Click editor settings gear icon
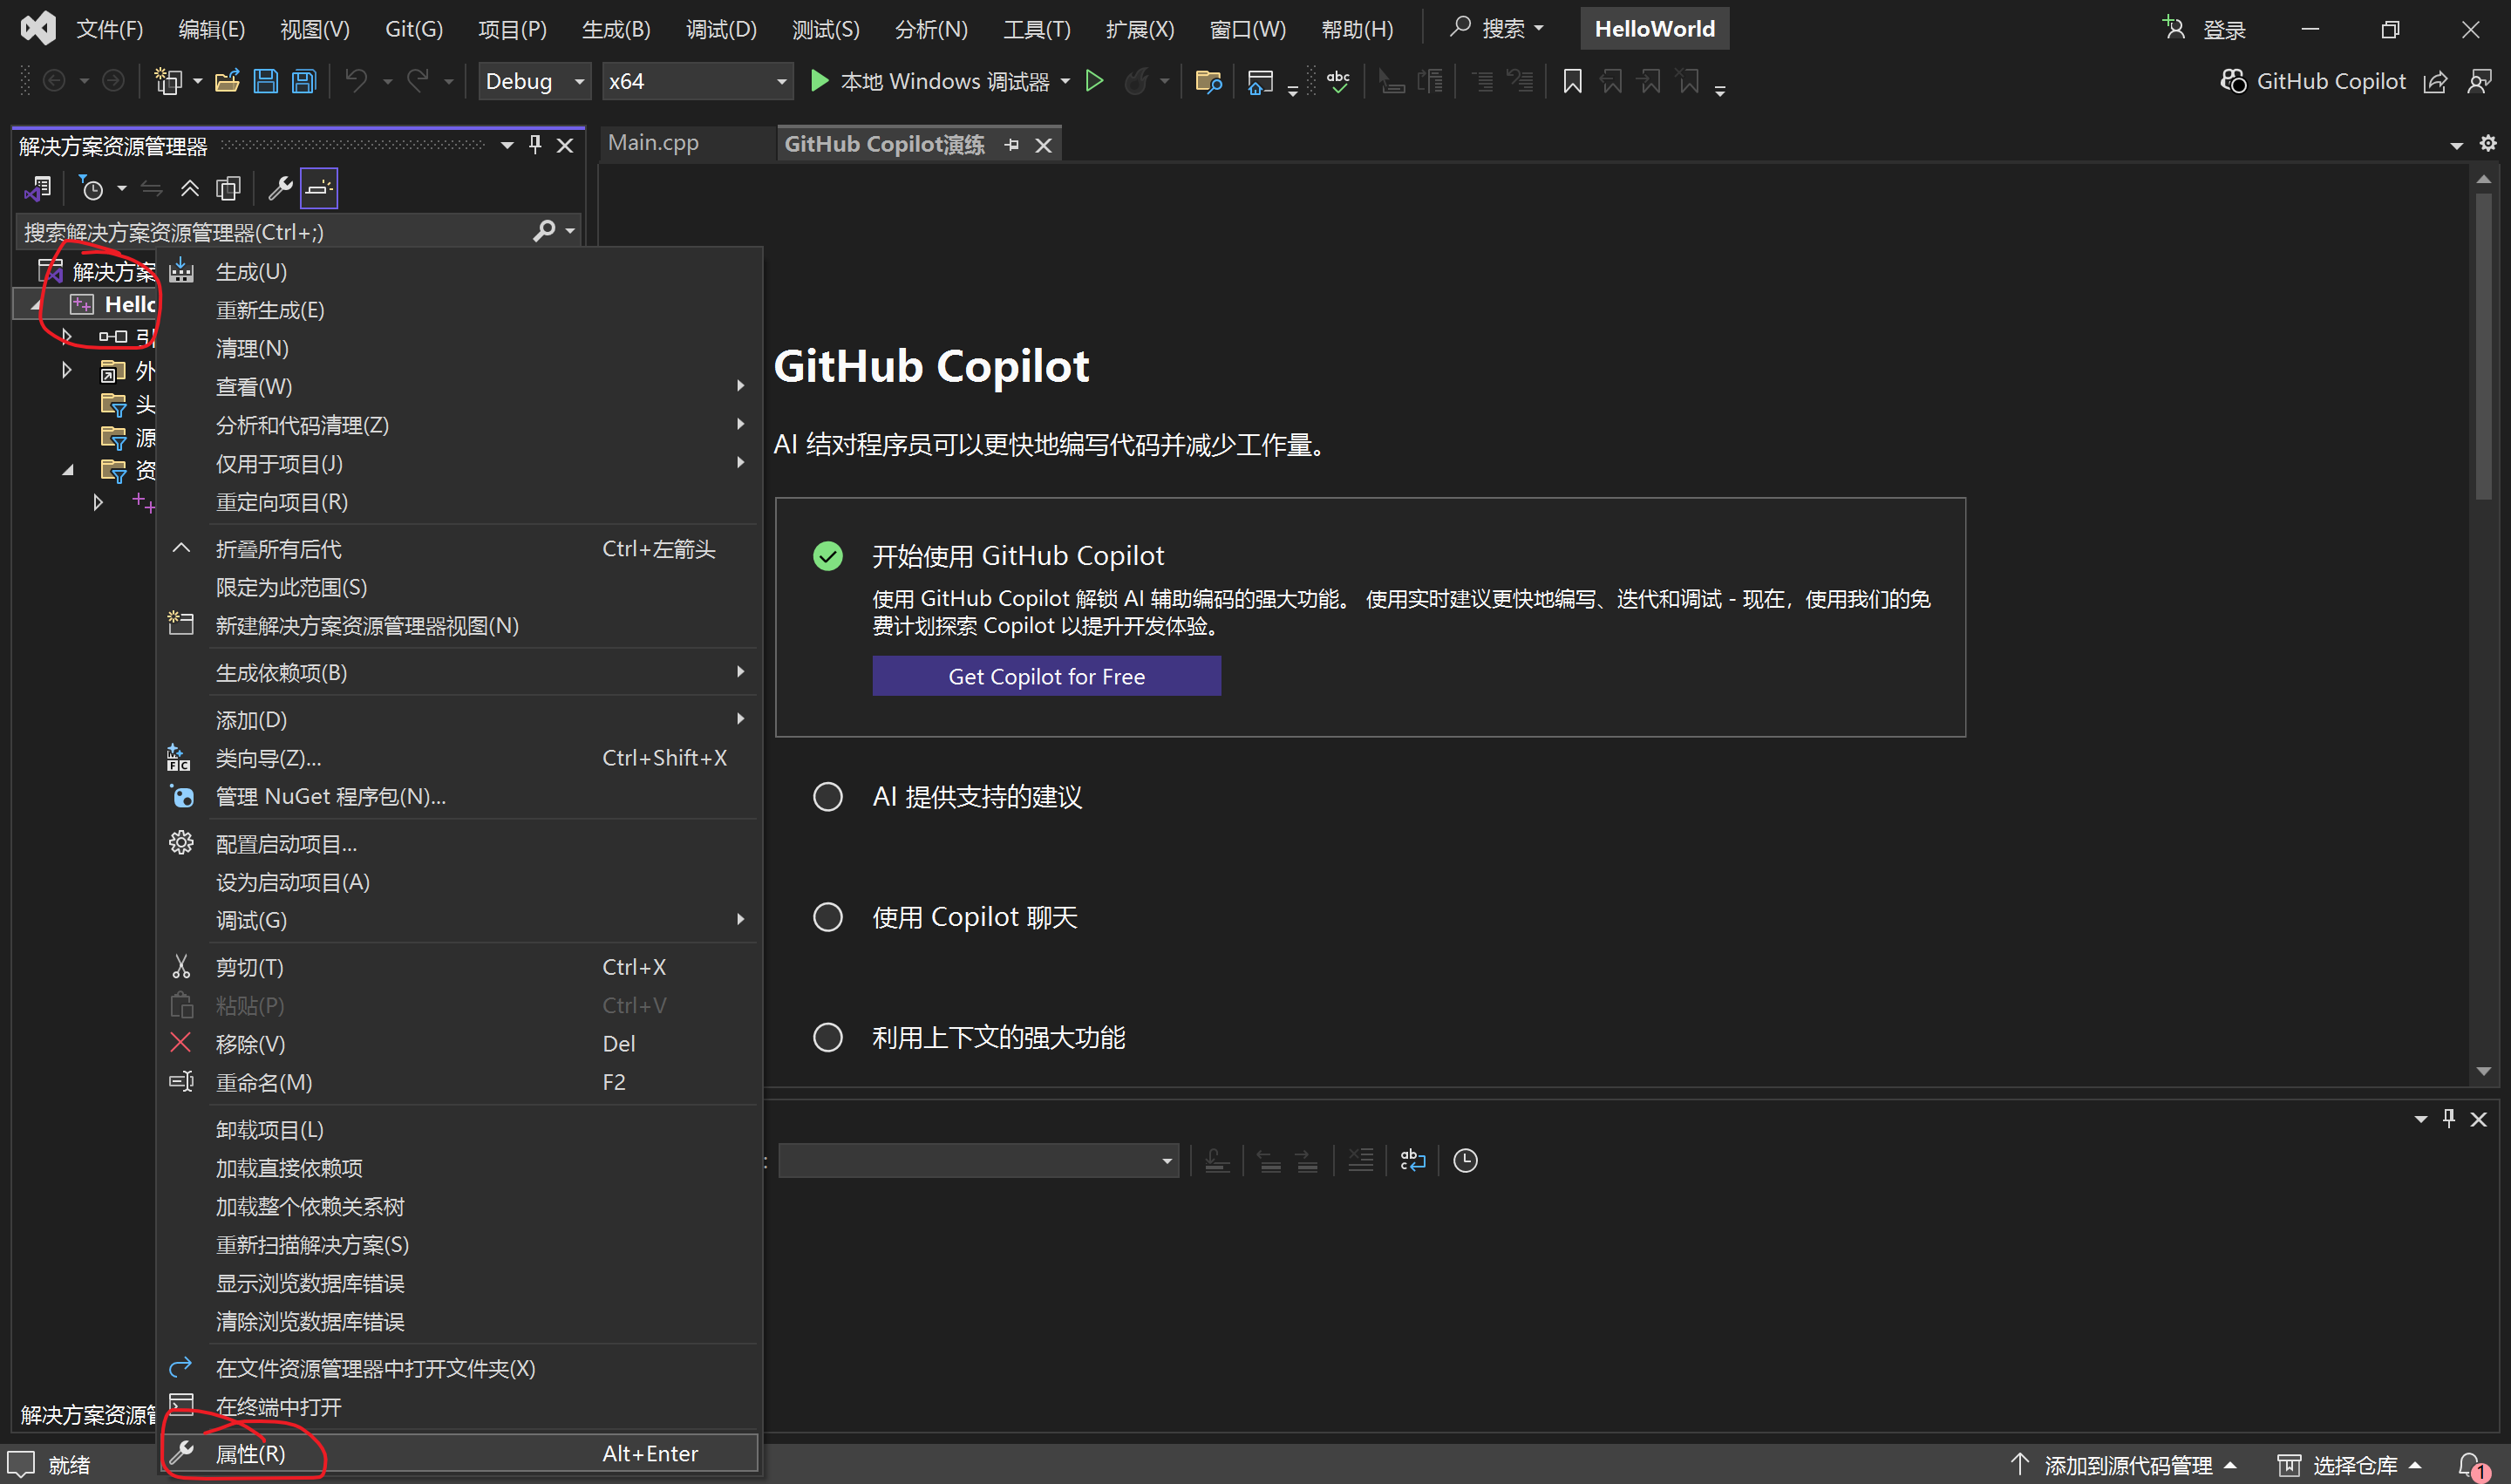The width and height of the screenshot is (2511, 1484). pos(2488,144)
